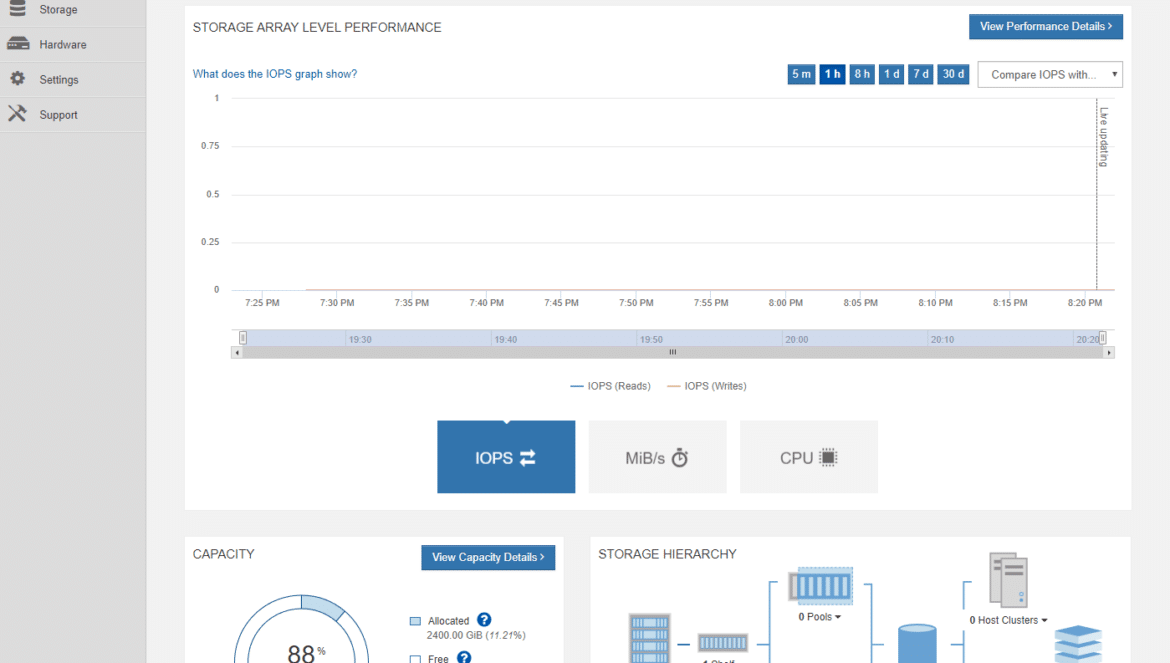Switch to the CPU graph tab
Image resolution: width=1170 pixels, height=663 pixels.
click(x=809, y=457)
